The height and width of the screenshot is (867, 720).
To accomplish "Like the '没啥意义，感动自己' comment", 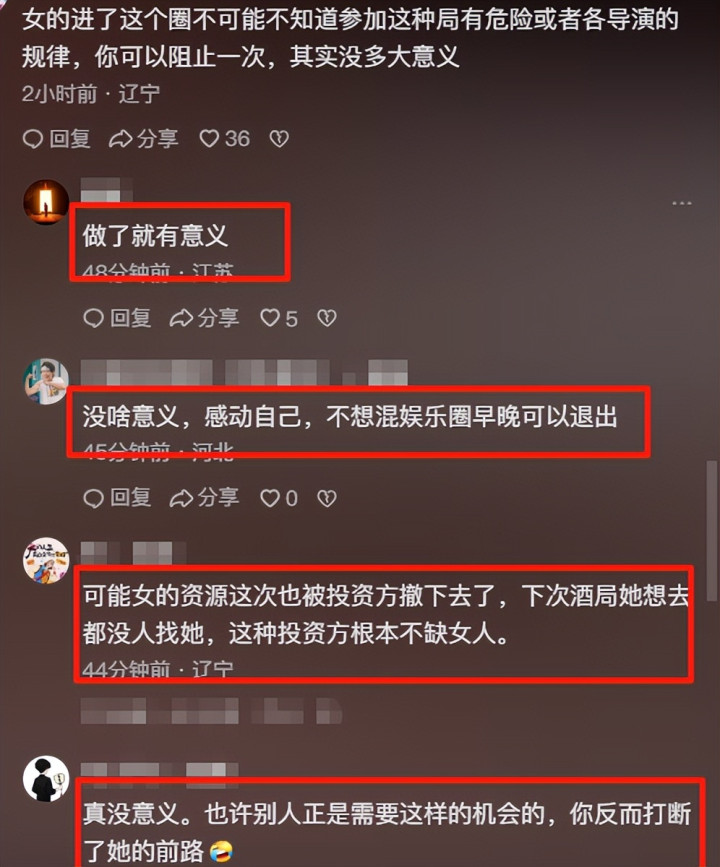I will pos(279,498).
